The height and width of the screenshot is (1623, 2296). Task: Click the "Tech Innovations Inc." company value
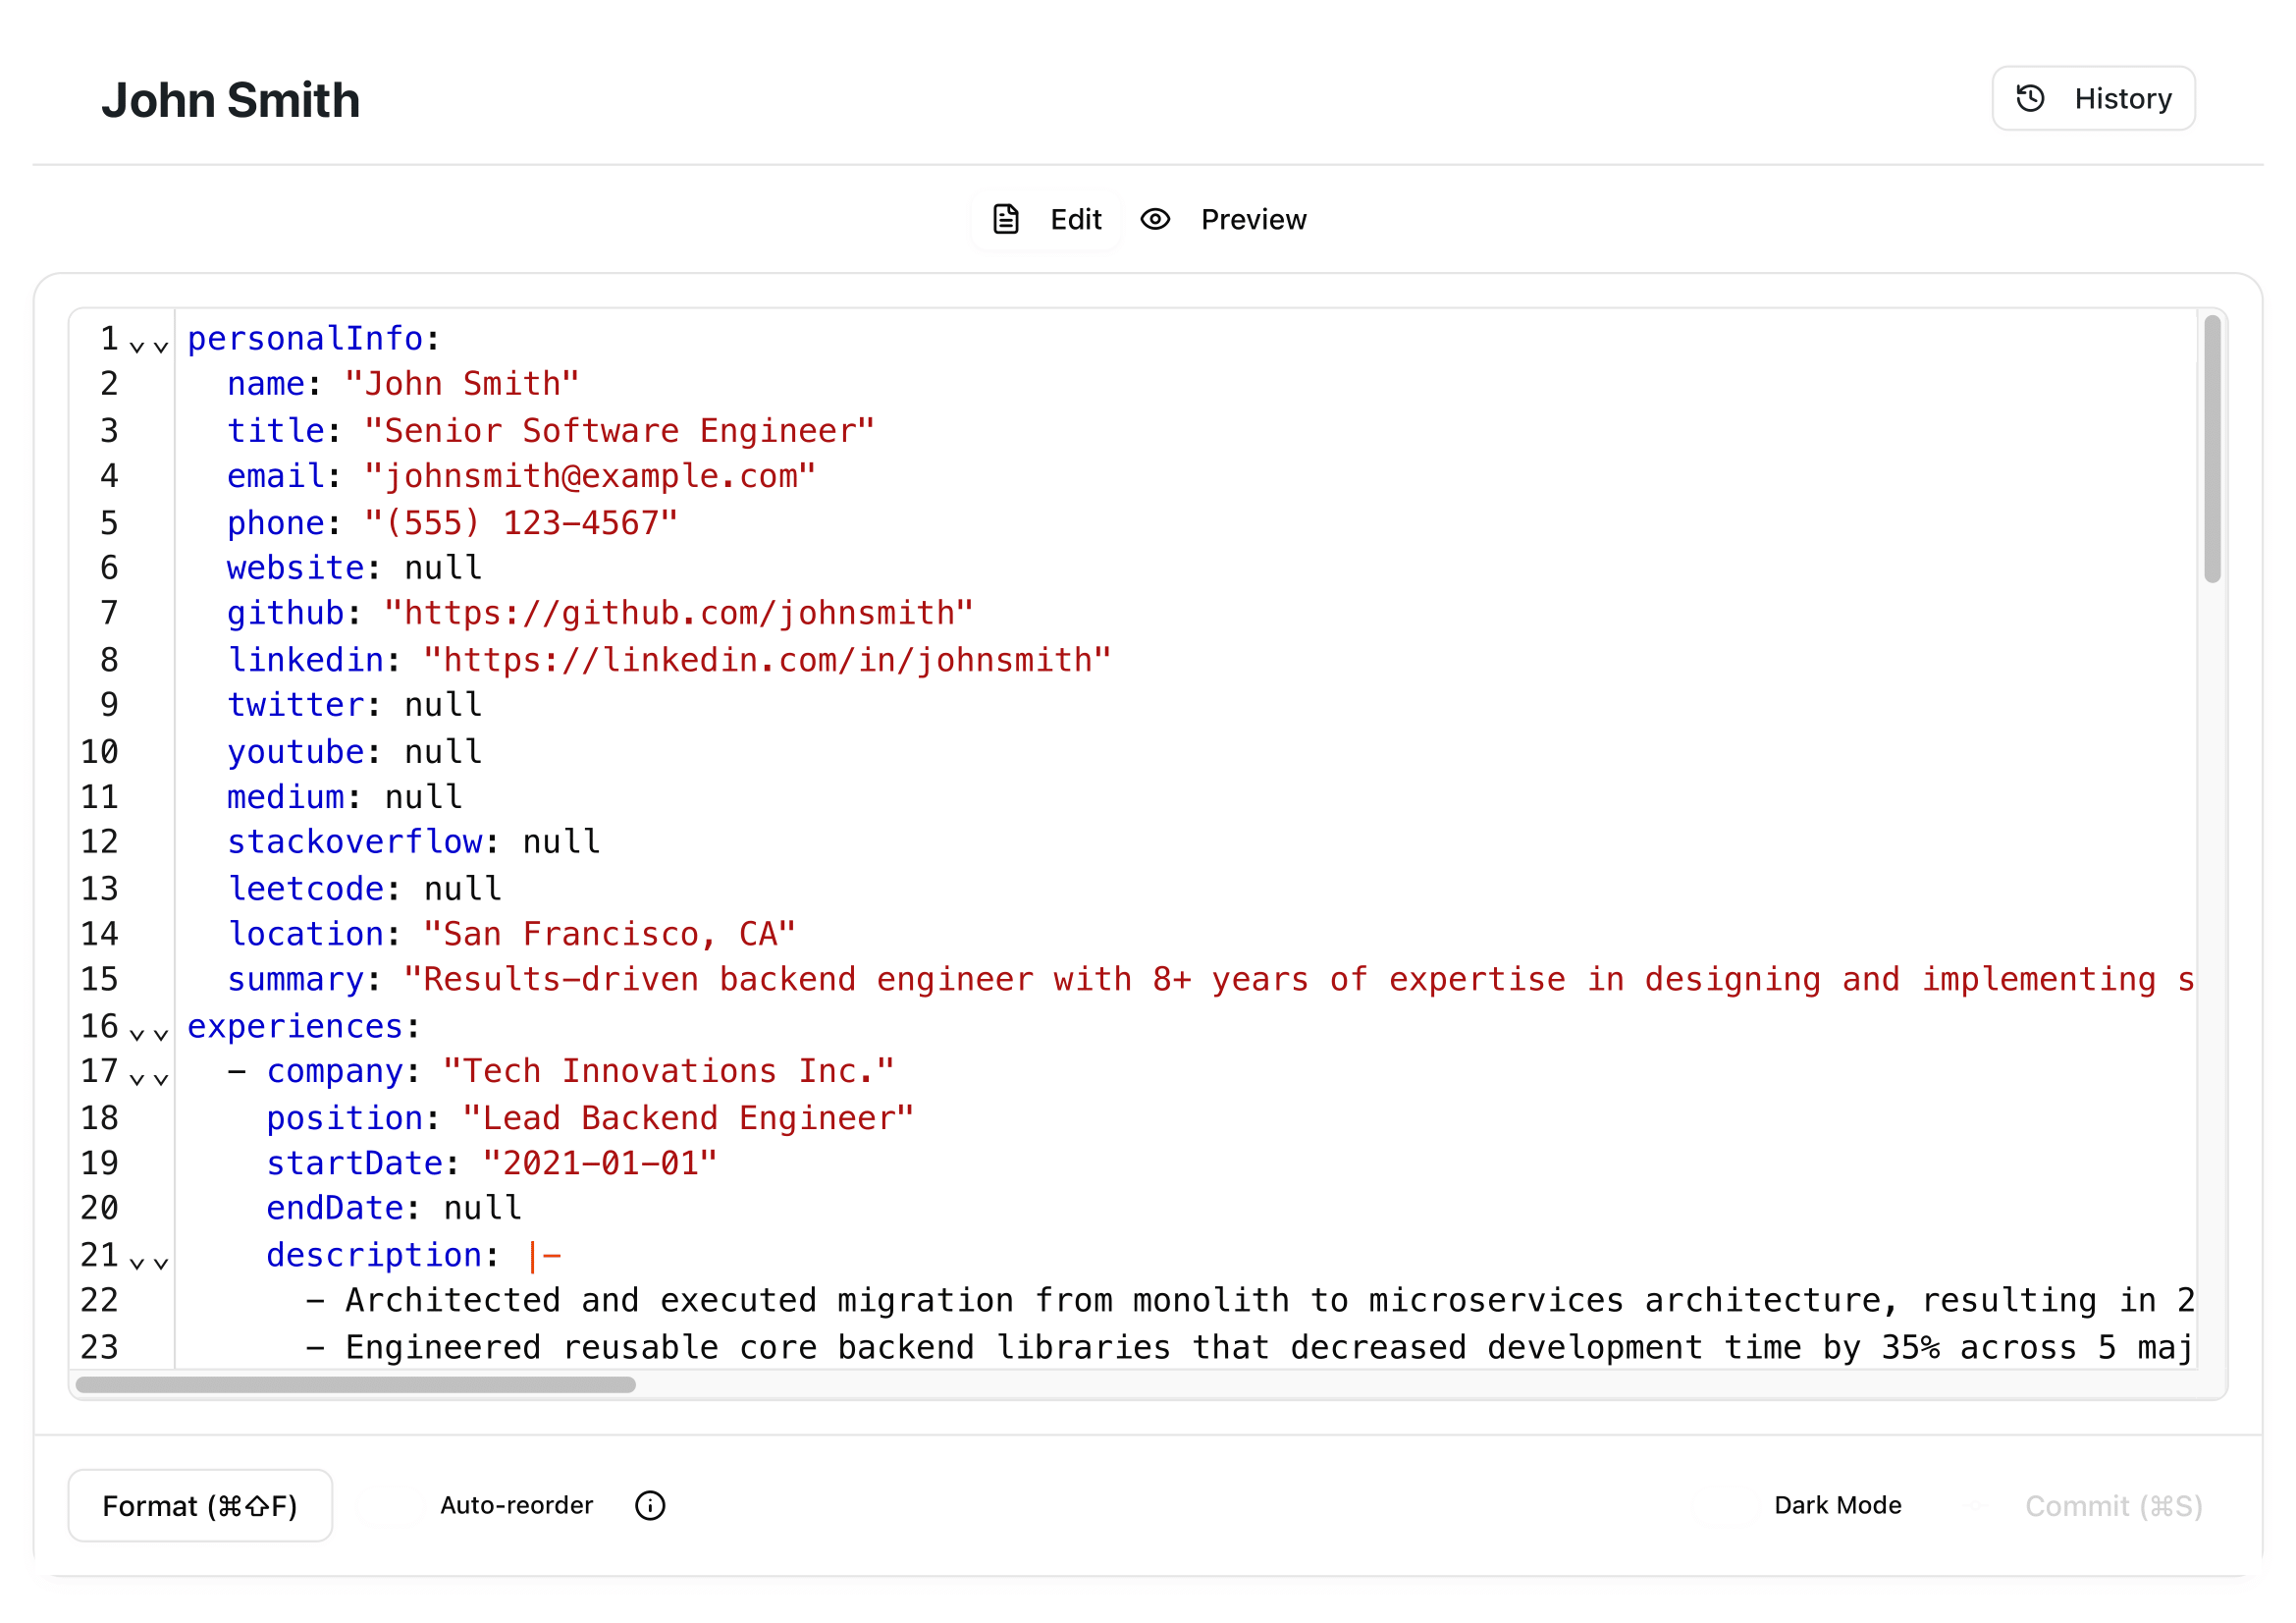tap(668, 1071)
